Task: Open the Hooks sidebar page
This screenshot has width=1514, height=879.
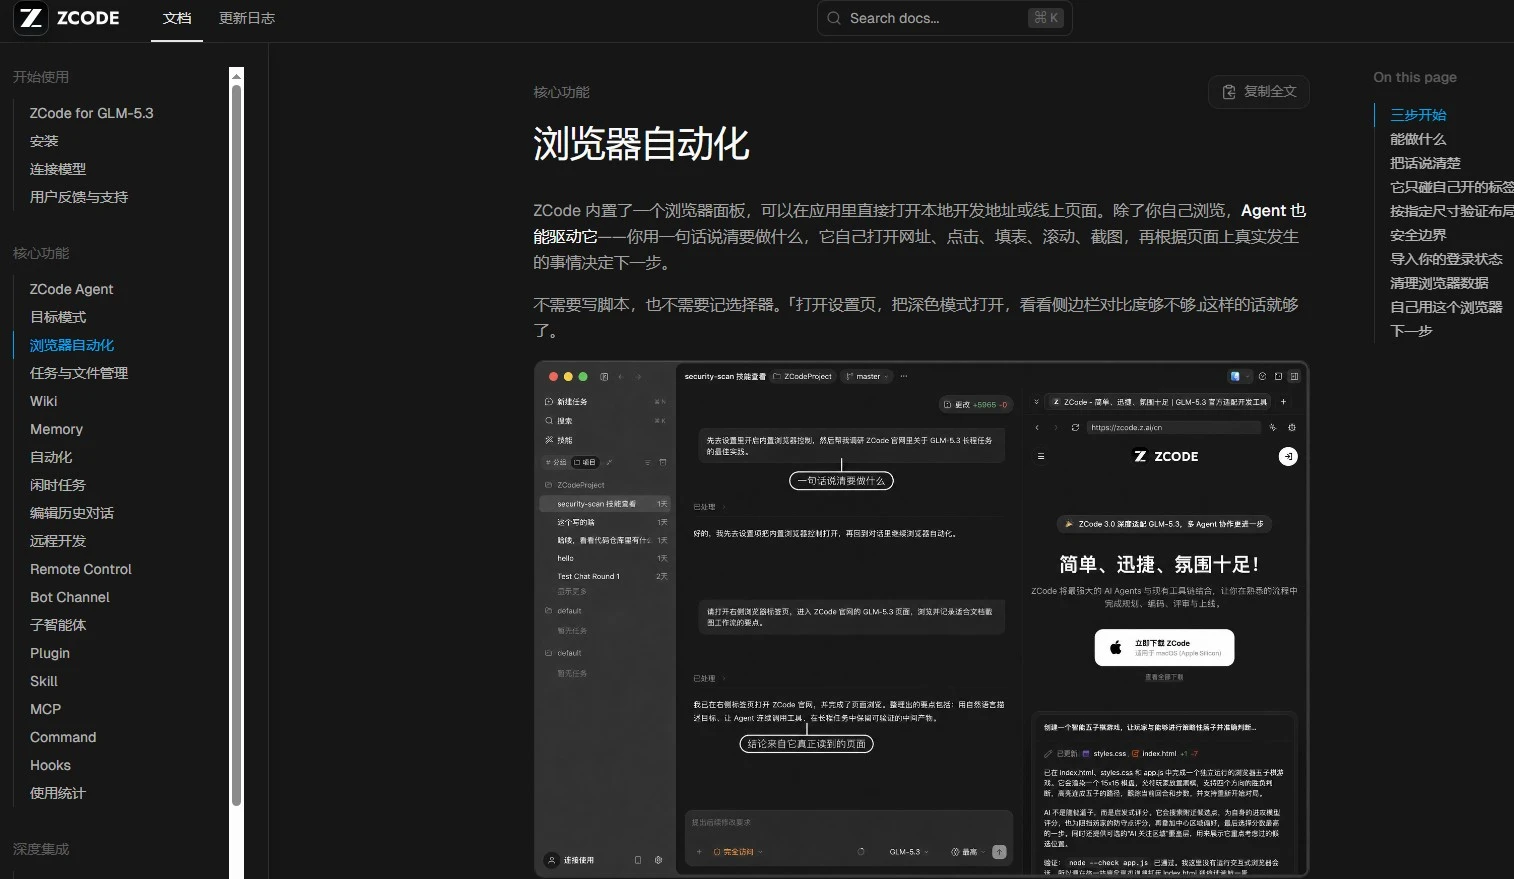Action: click(50, 765)
